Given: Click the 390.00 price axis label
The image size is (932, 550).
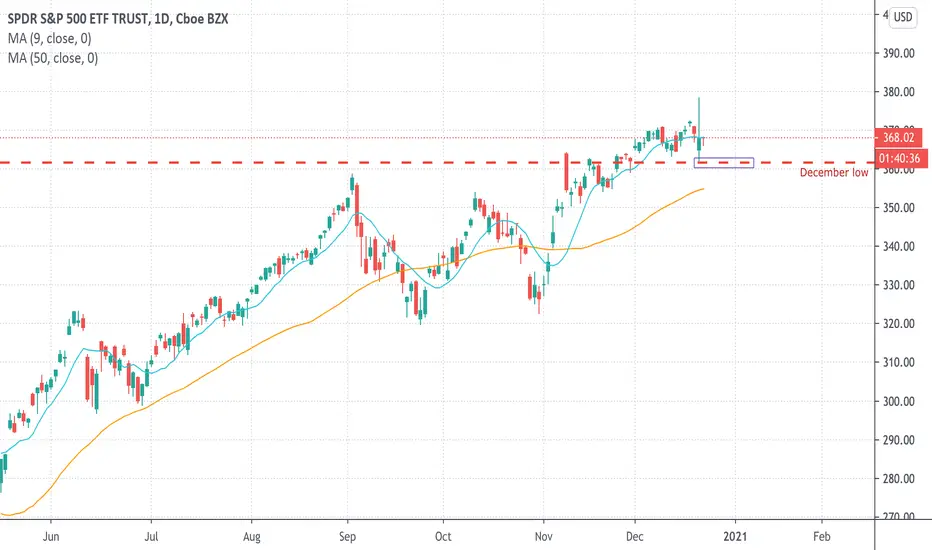Looking at the screenshot, I should tap(898, 53).
